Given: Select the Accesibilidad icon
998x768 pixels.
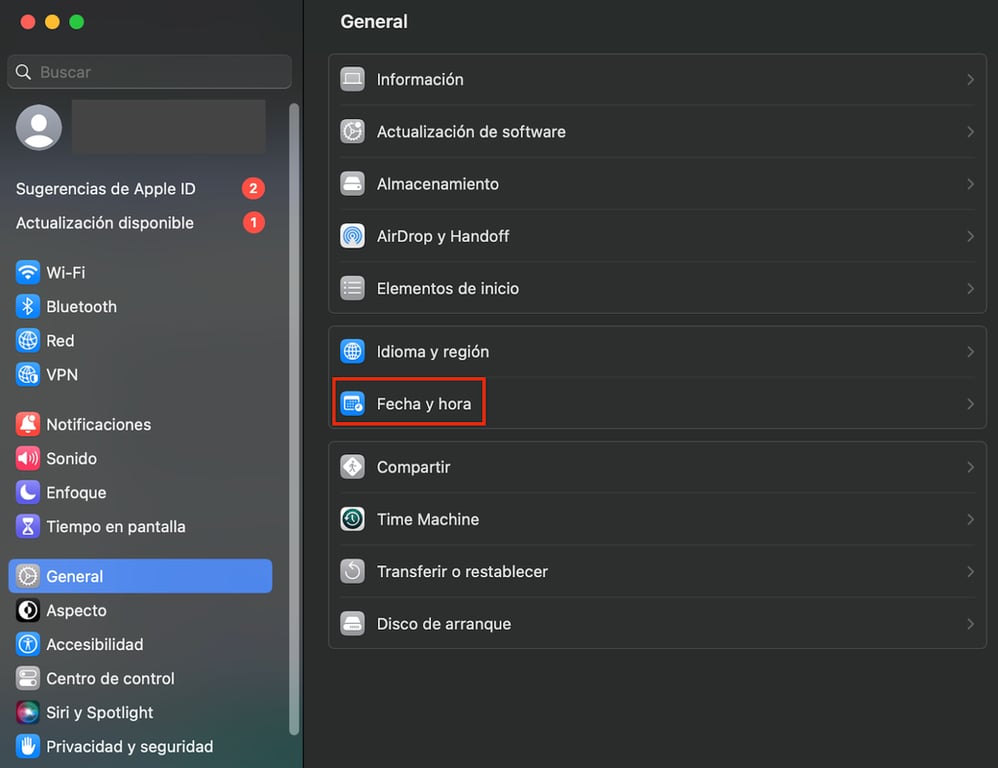Looking at the screenshot, I should tap(26, 644).
